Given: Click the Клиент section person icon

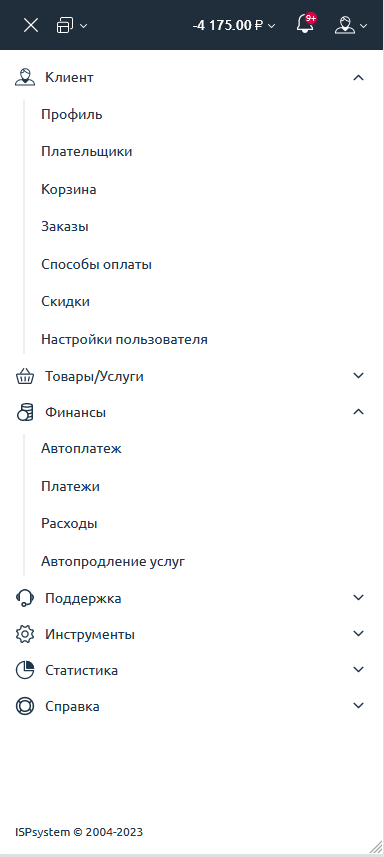Looking at the screenshot, I should tap(25, 77).
